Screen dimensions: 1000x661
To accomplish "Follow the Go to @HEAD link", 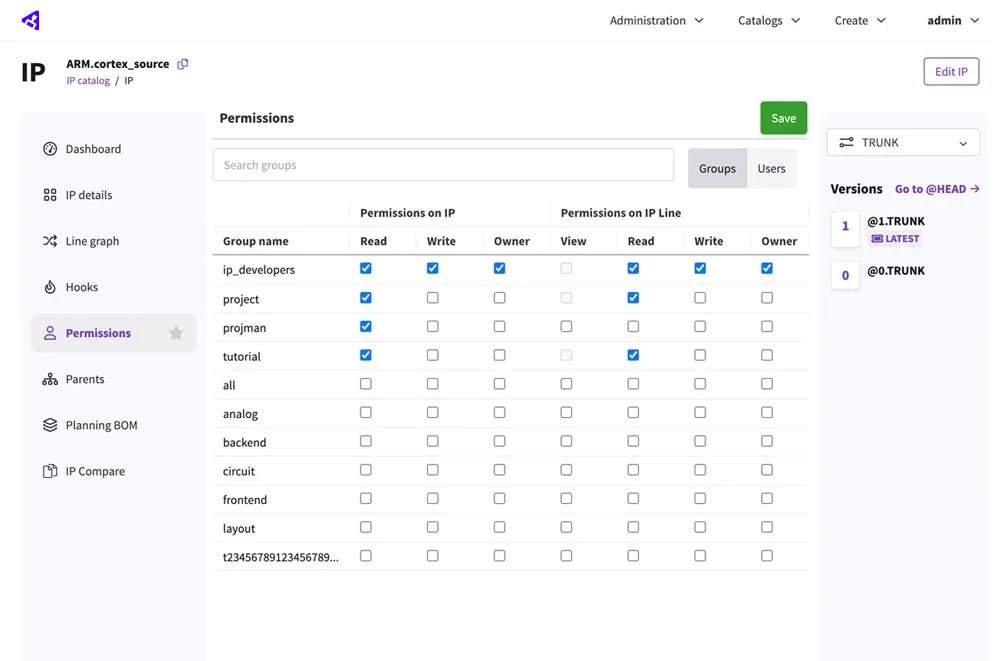I will pyautogui.click(x=936, y=188).
